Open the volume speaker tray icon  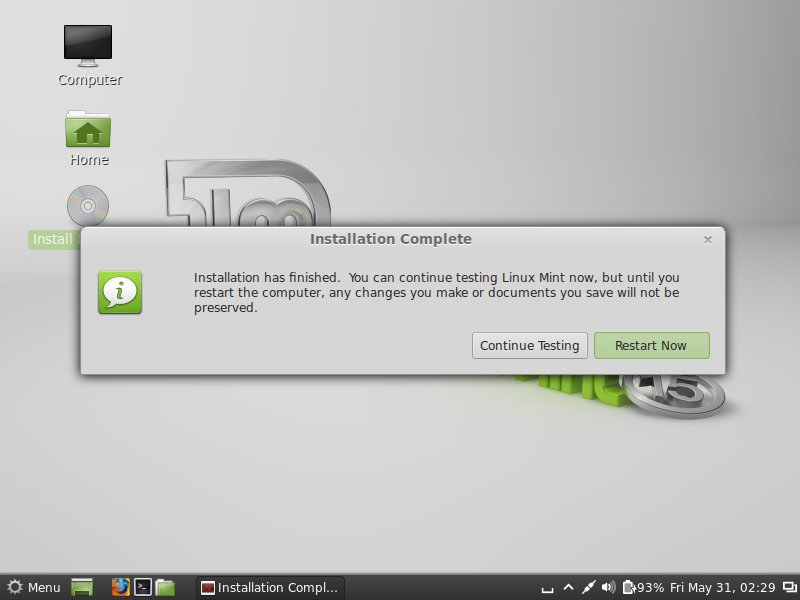[x=608, y=587]
